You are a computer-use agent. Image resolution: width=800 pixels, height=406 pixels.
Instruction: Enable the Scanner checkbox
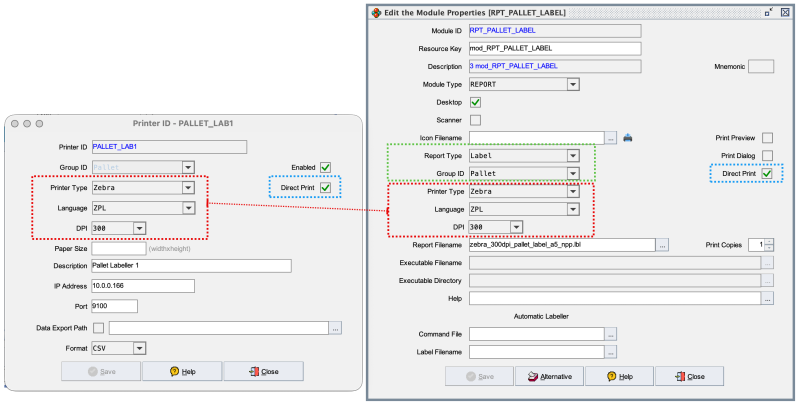(x=476, y=120)
